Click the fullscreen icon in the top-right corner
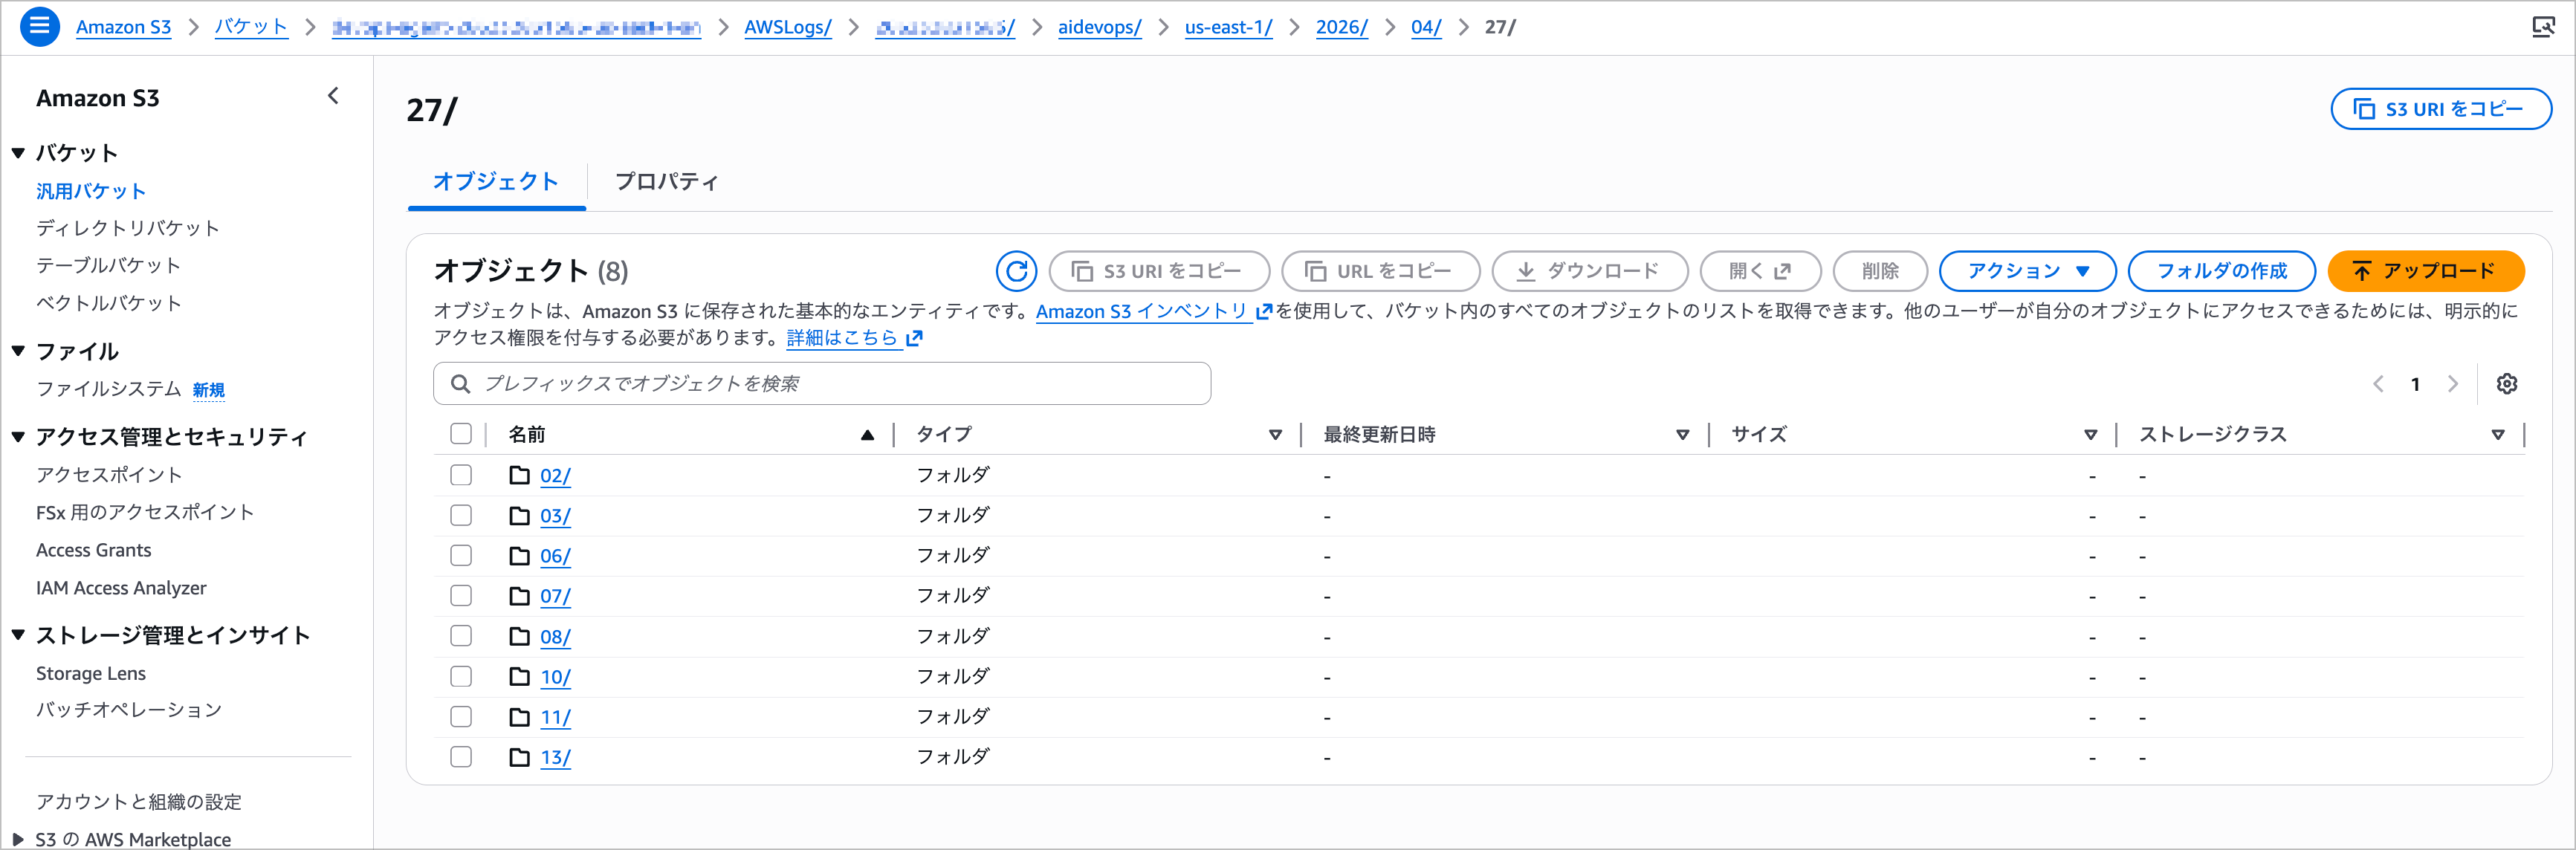This screenshot has width=2576, height=850. (x=2545, y=27)
